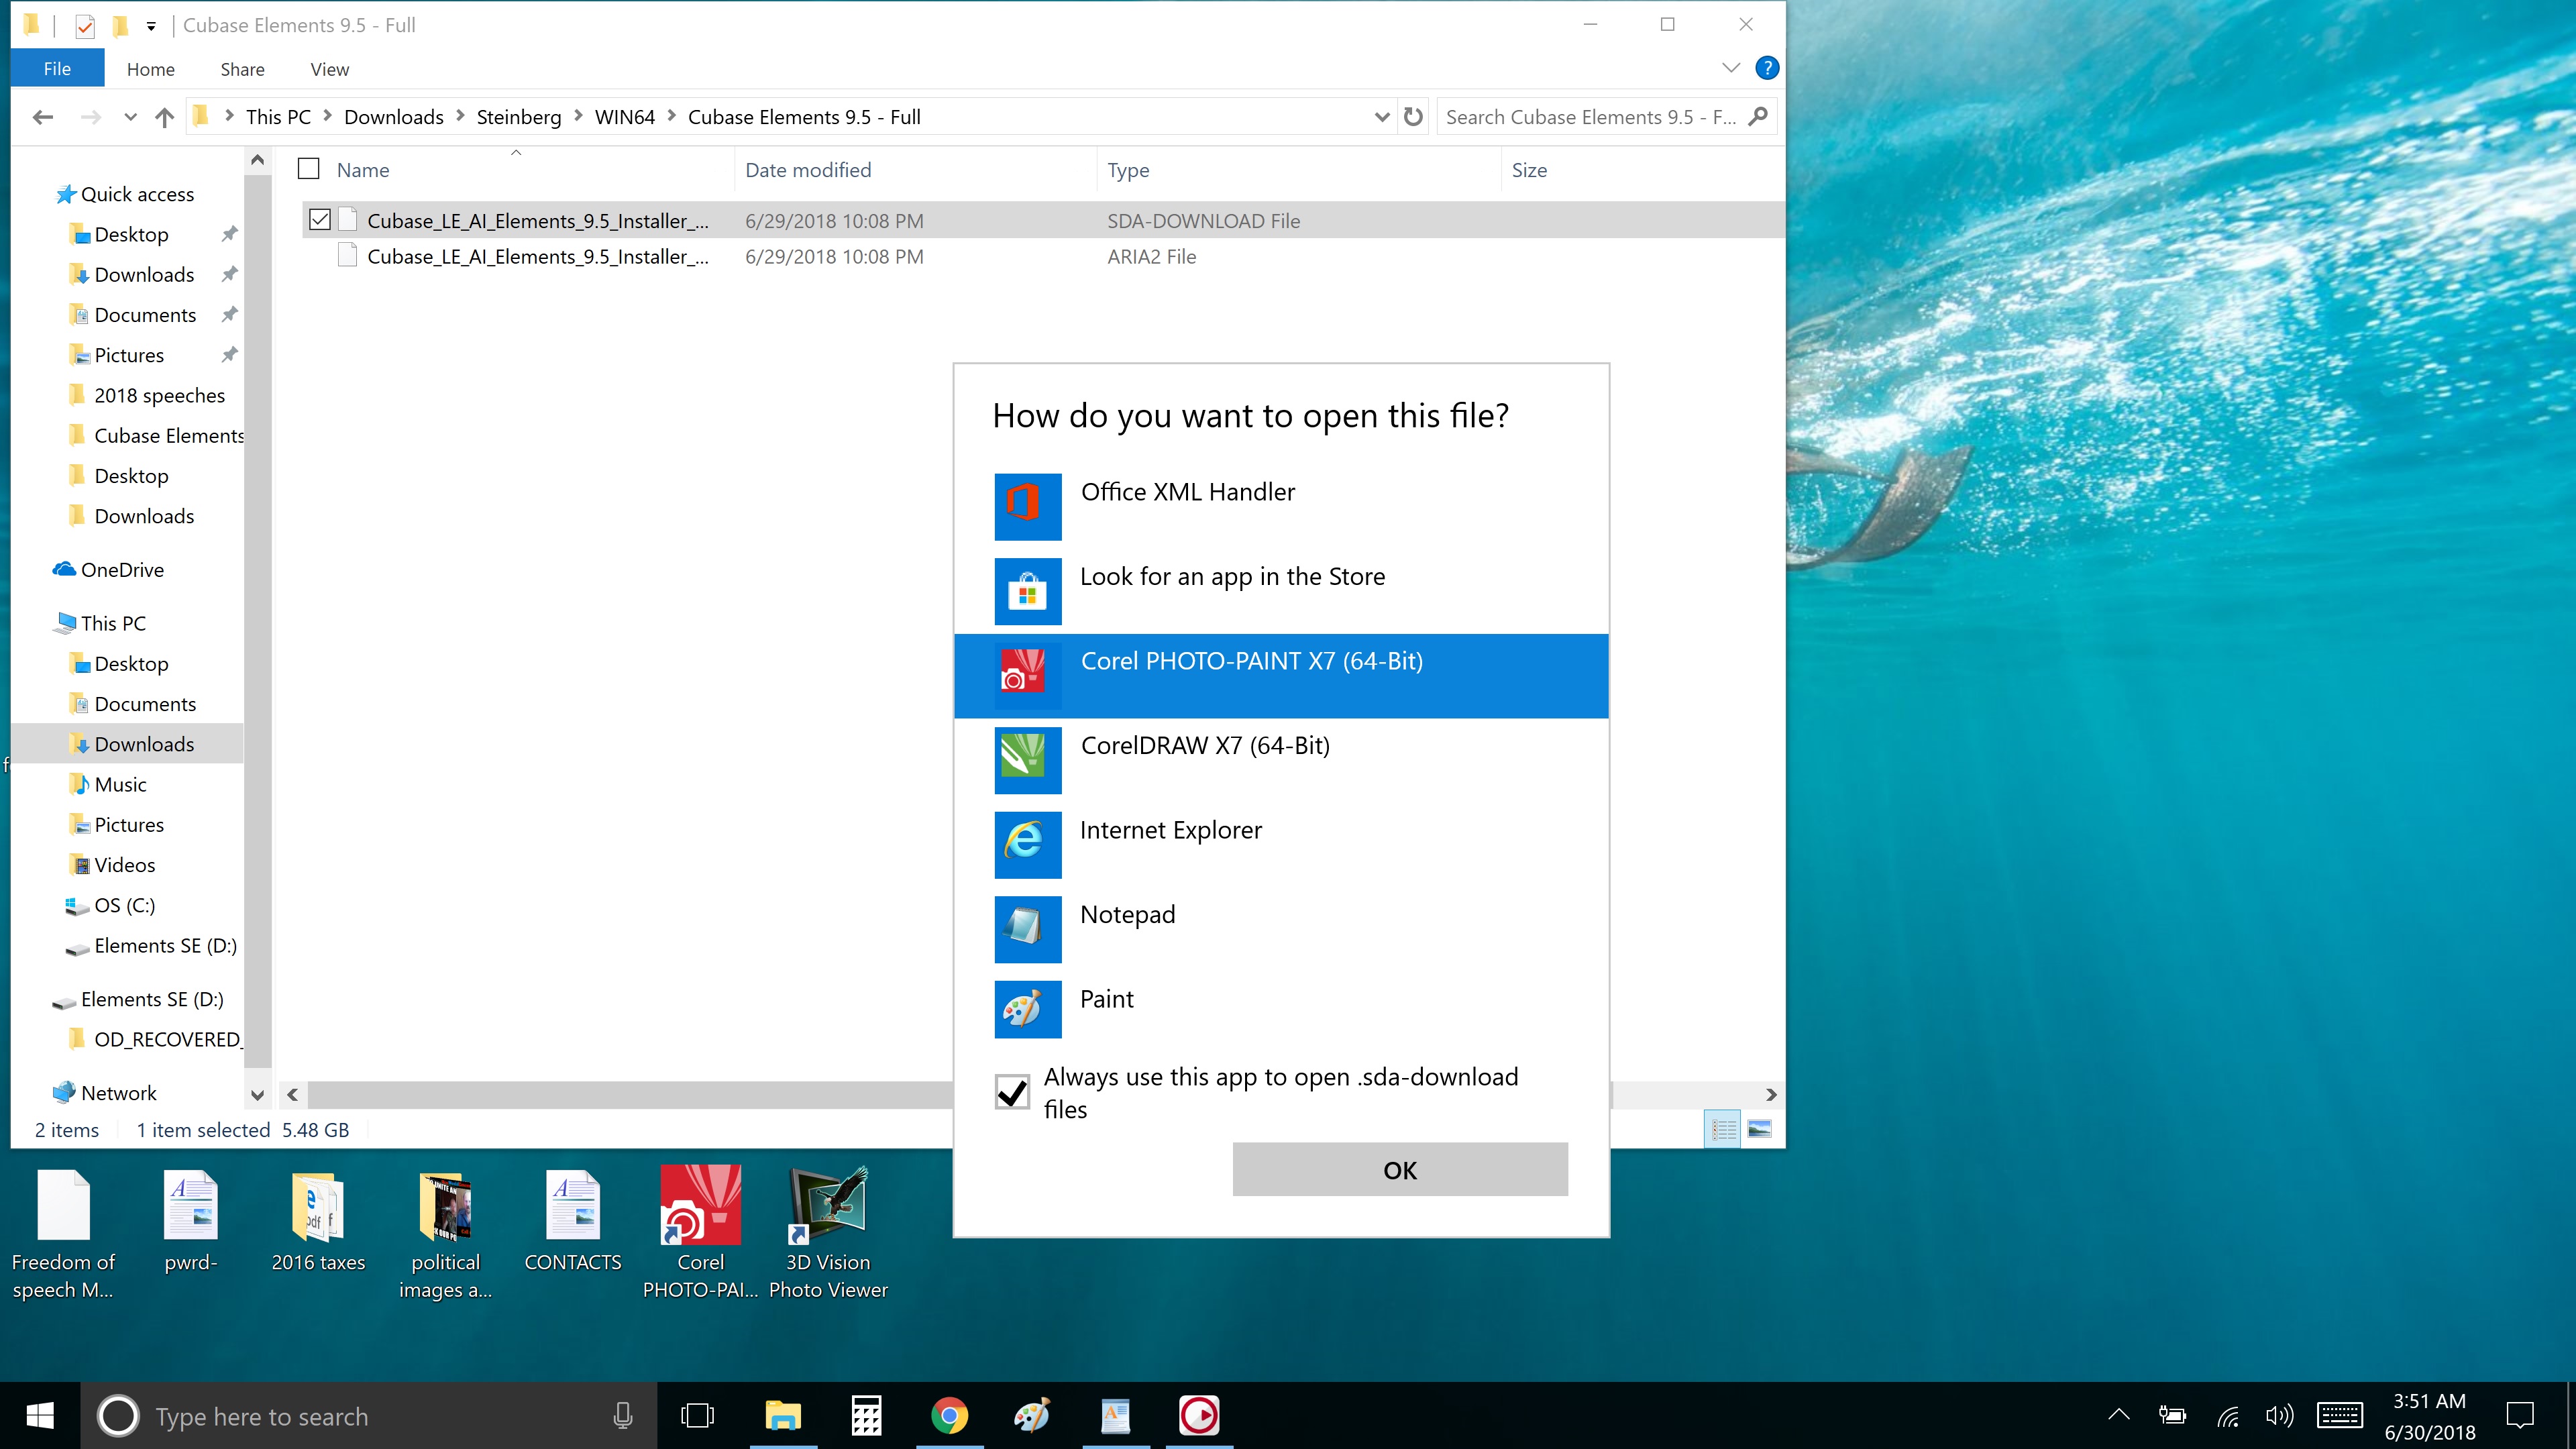Open the View ribbon tab

pos(329,69)
